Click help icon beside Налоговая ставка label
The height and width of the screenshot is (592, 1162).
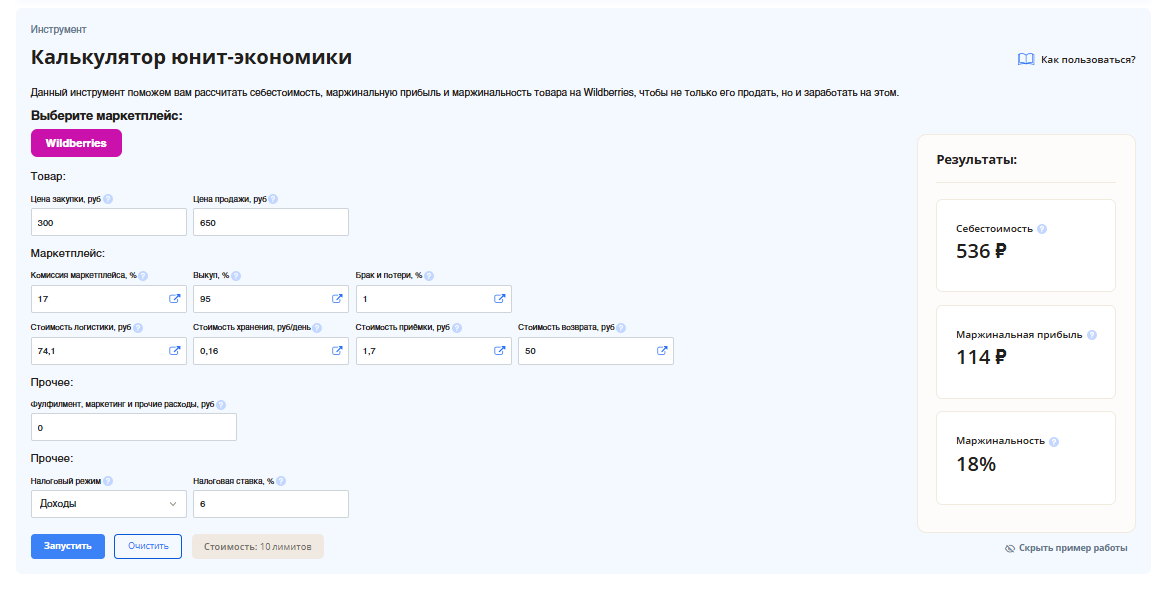(283, 481)
